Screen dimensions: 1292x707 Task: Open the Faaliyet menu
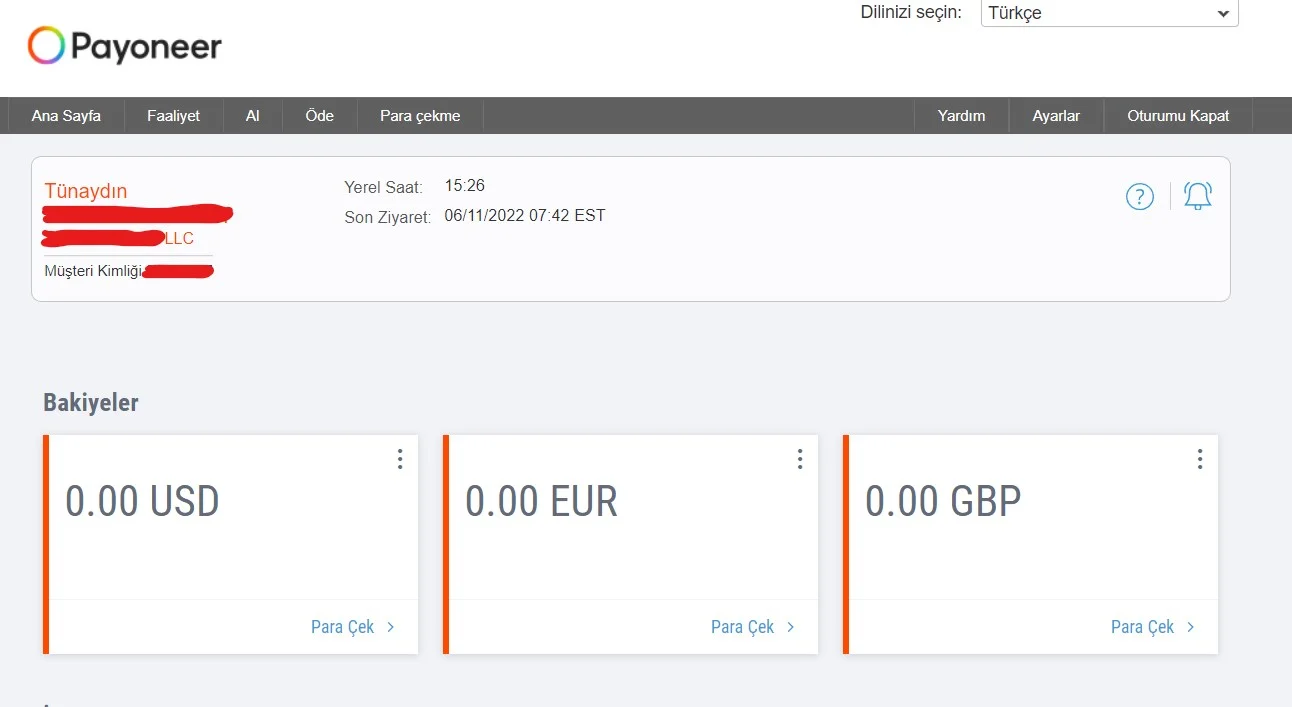(173, 116)
